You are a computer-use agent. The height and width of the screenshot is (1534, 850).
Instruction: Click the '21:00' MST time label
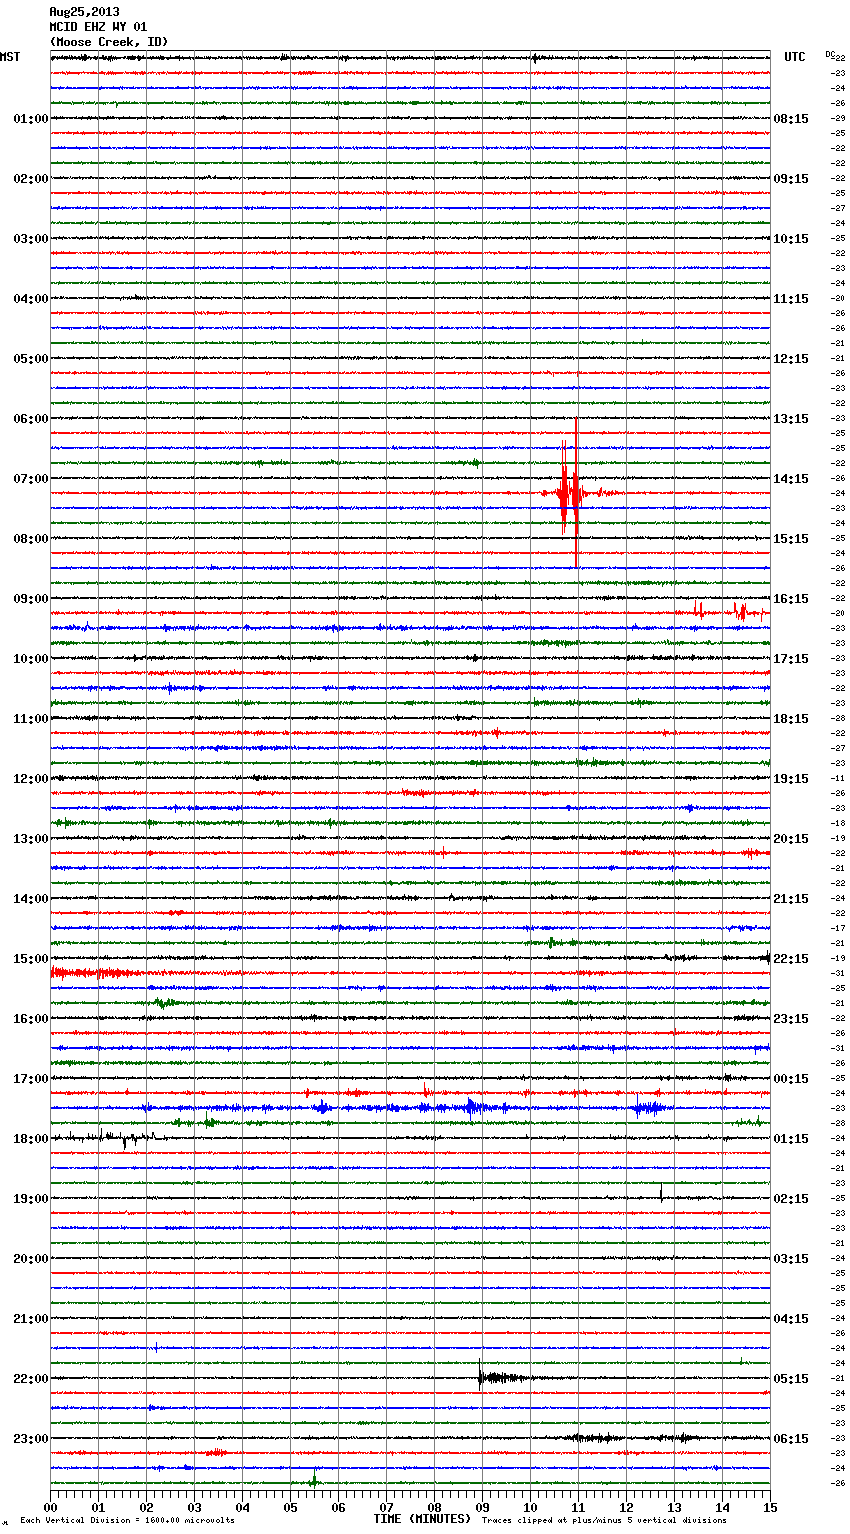pyautogui.click(x=31, y=1319)
